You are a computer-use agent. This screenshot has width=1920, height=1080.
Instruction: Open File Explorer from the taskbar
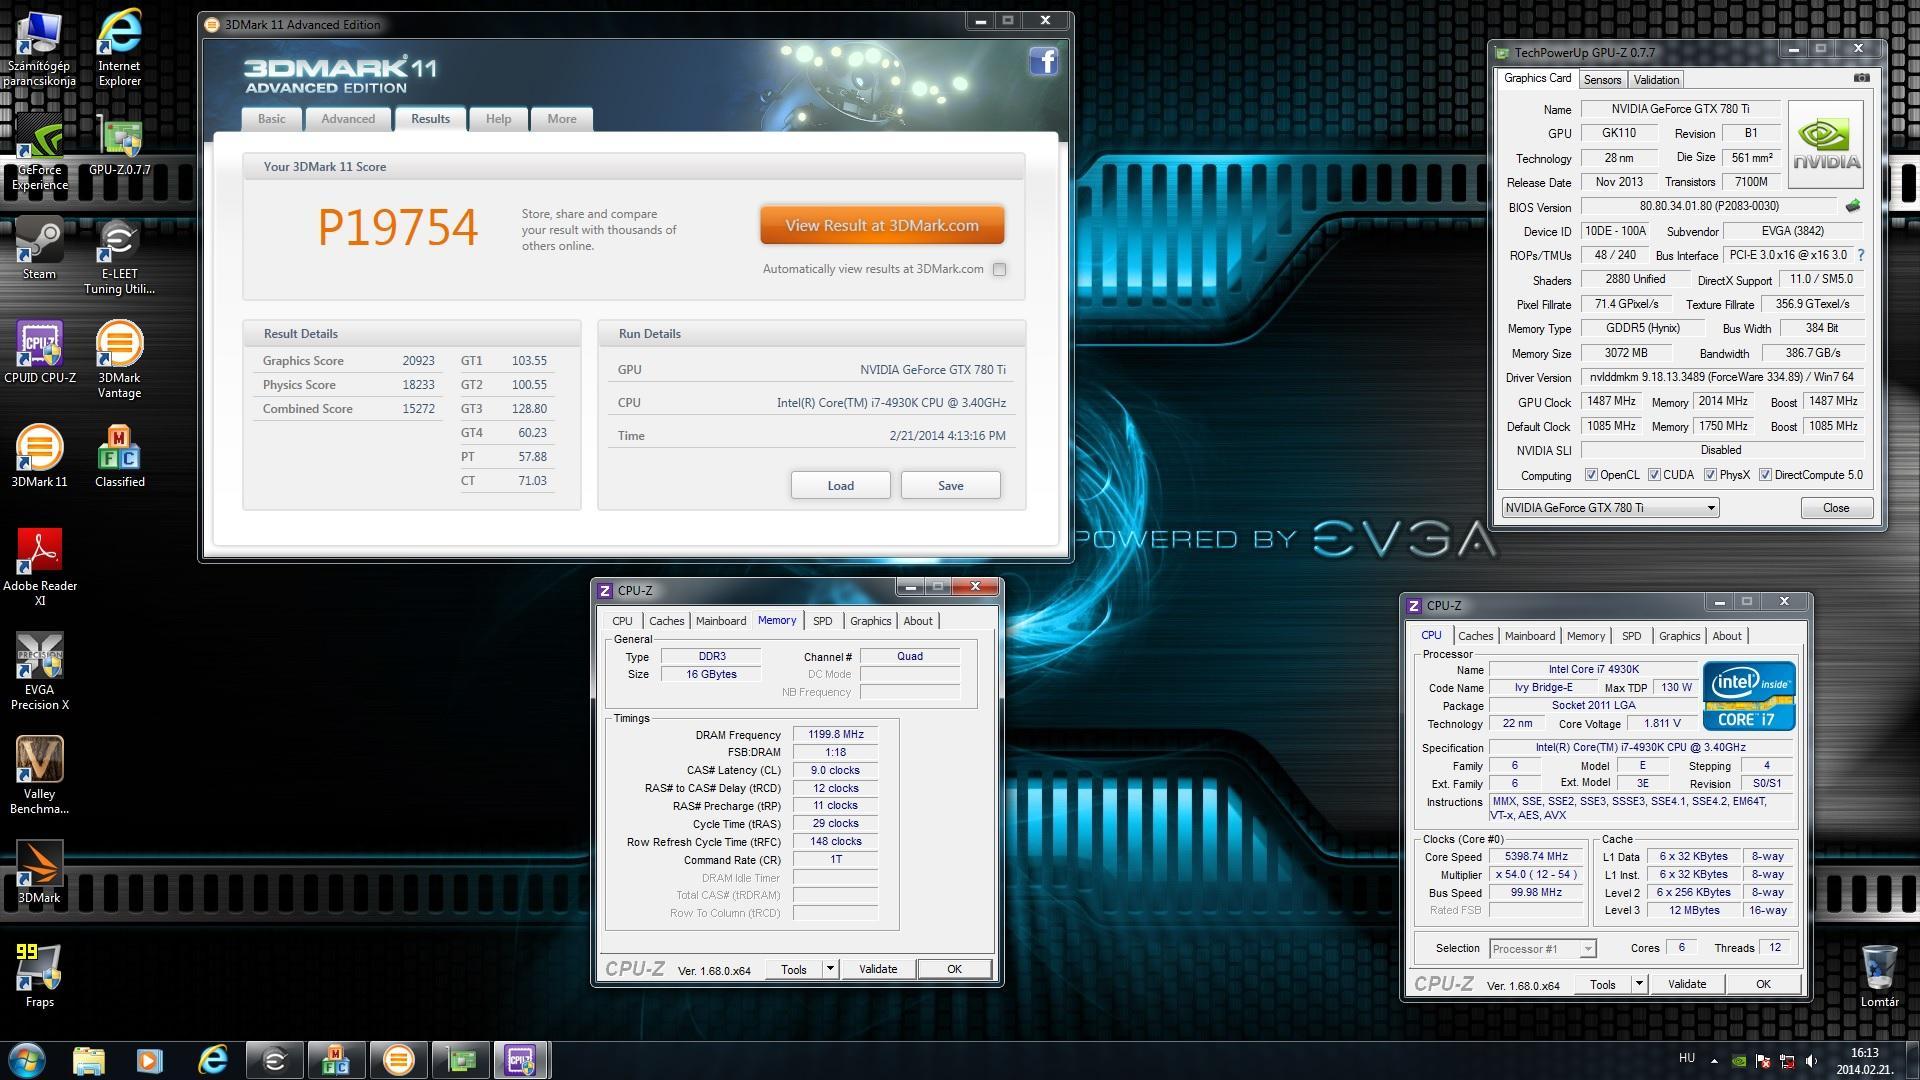(89, 1060)
